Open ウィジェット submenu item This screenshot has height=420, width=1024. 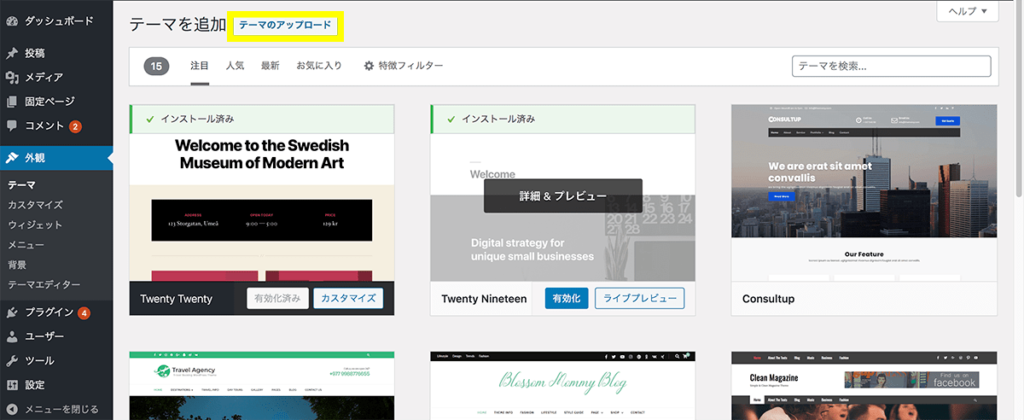tap(35, 225)
